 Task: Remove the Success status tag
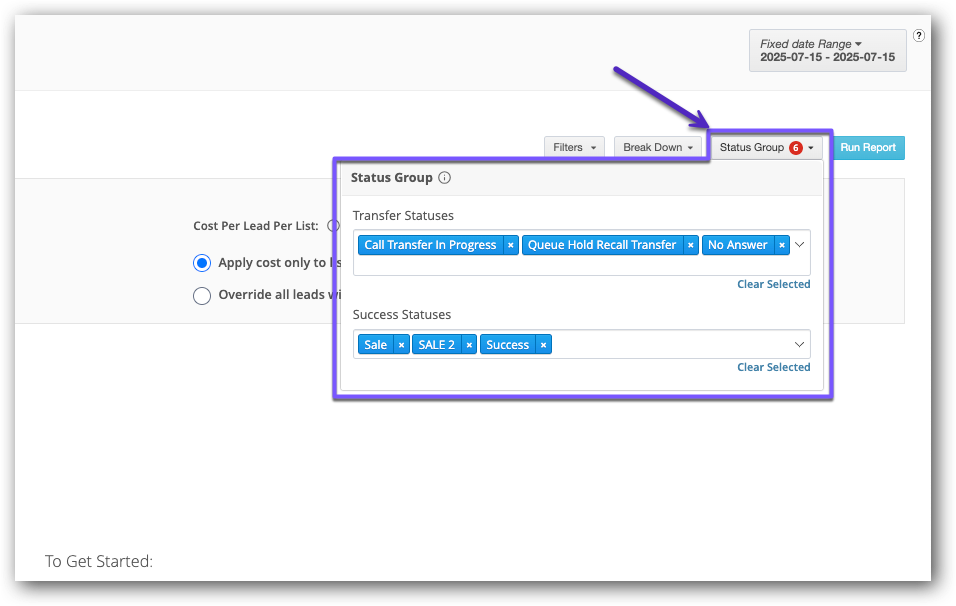pos(543,345)
